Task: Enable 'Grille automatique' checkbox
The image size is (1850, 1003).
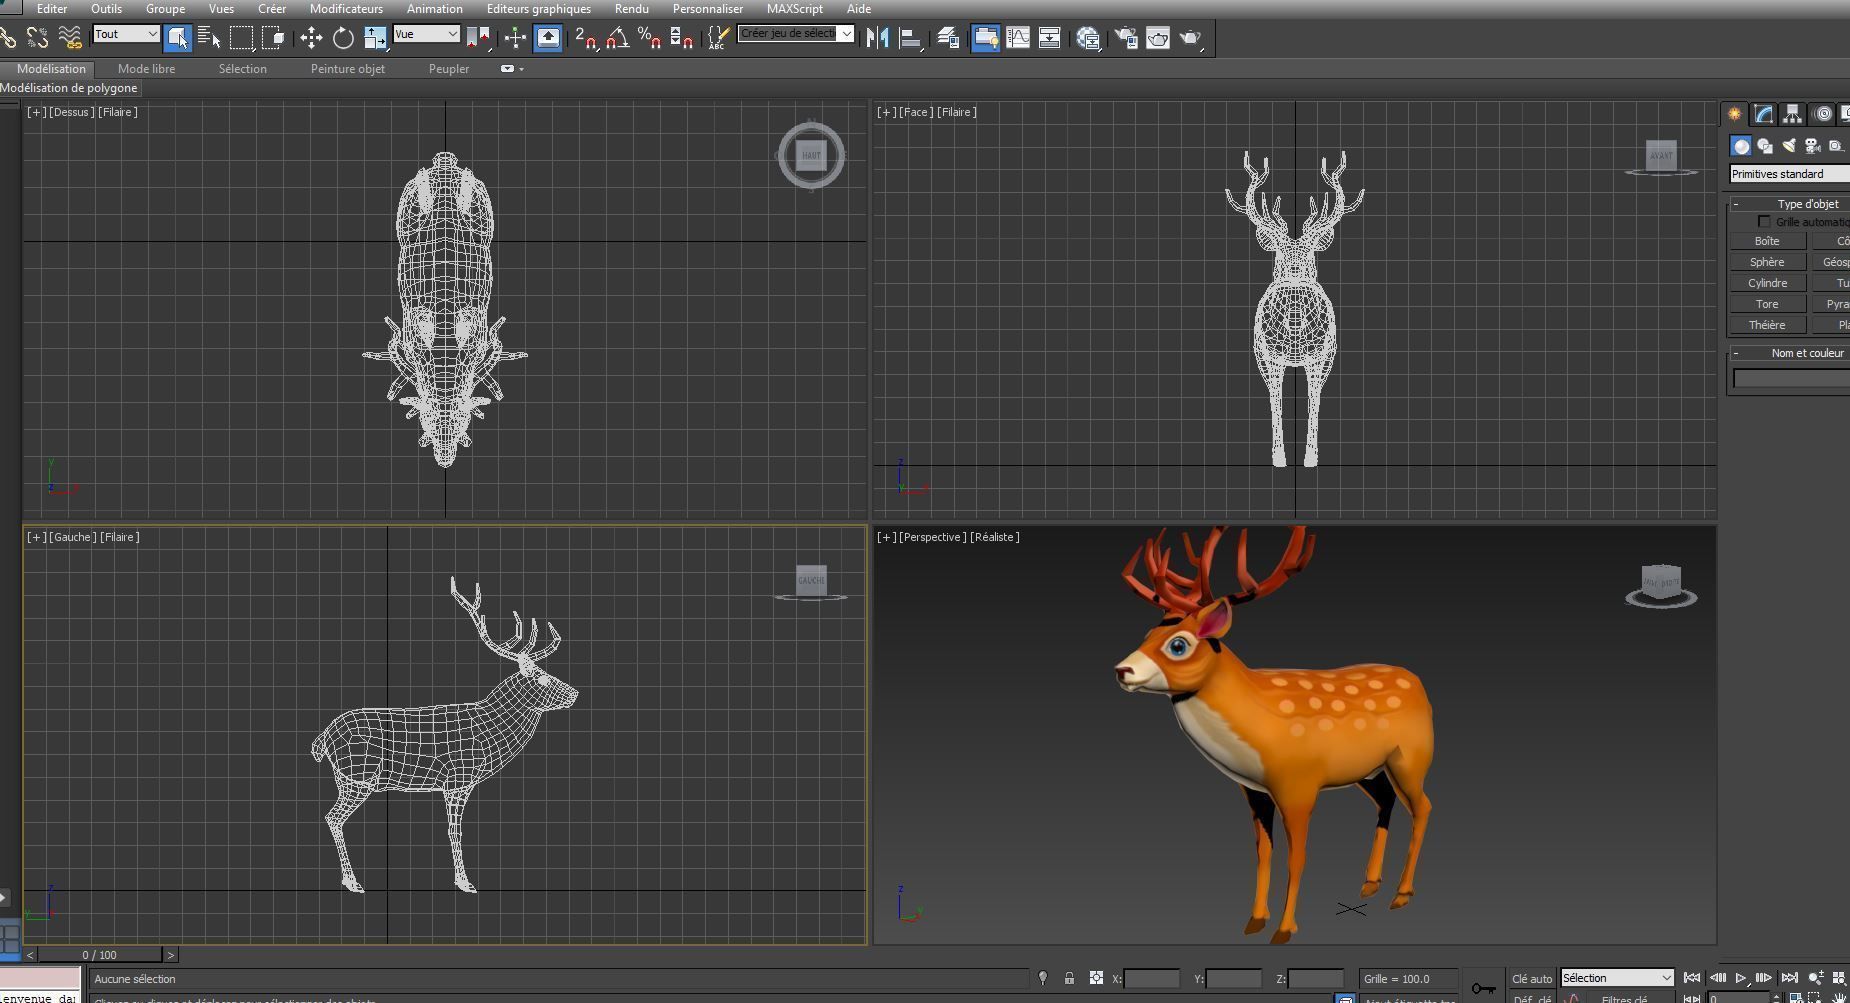Action: (1764, 222)
